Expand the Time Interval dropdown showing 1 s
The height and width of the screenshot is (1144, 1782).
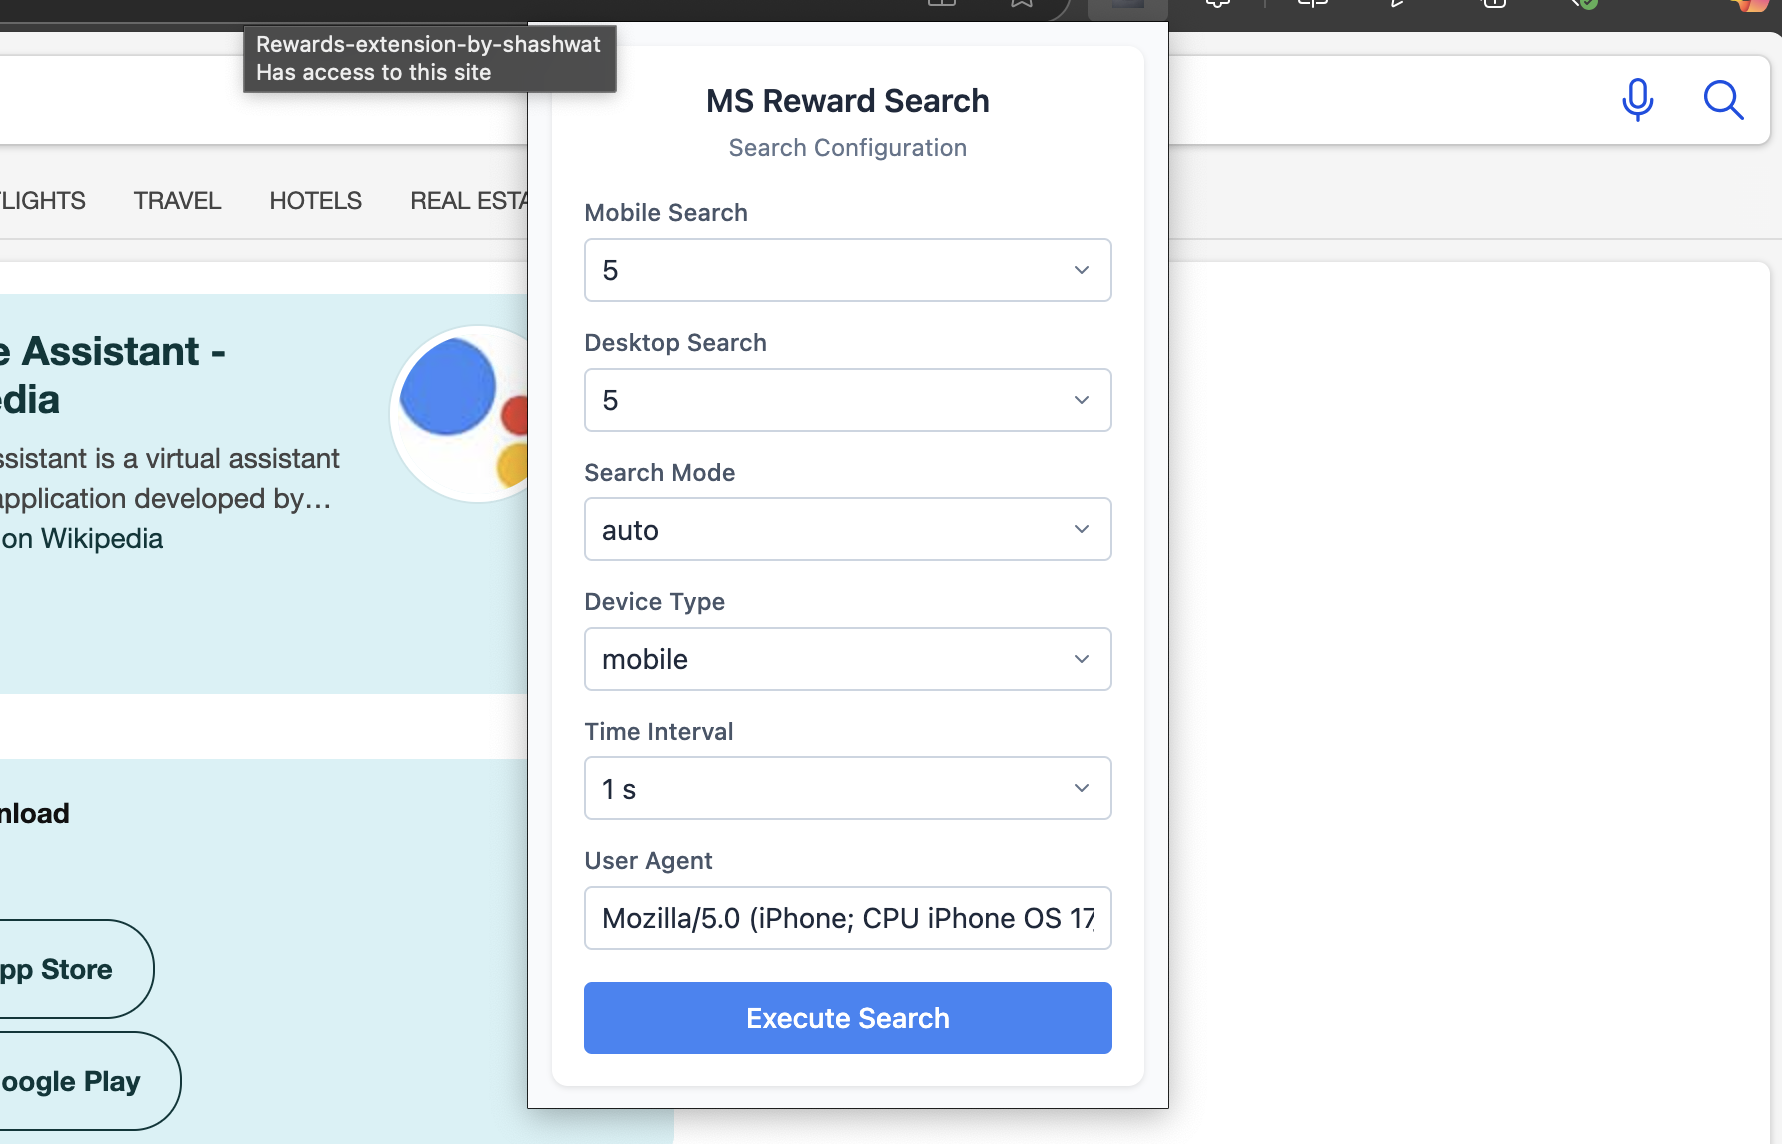tap(847, 788)
